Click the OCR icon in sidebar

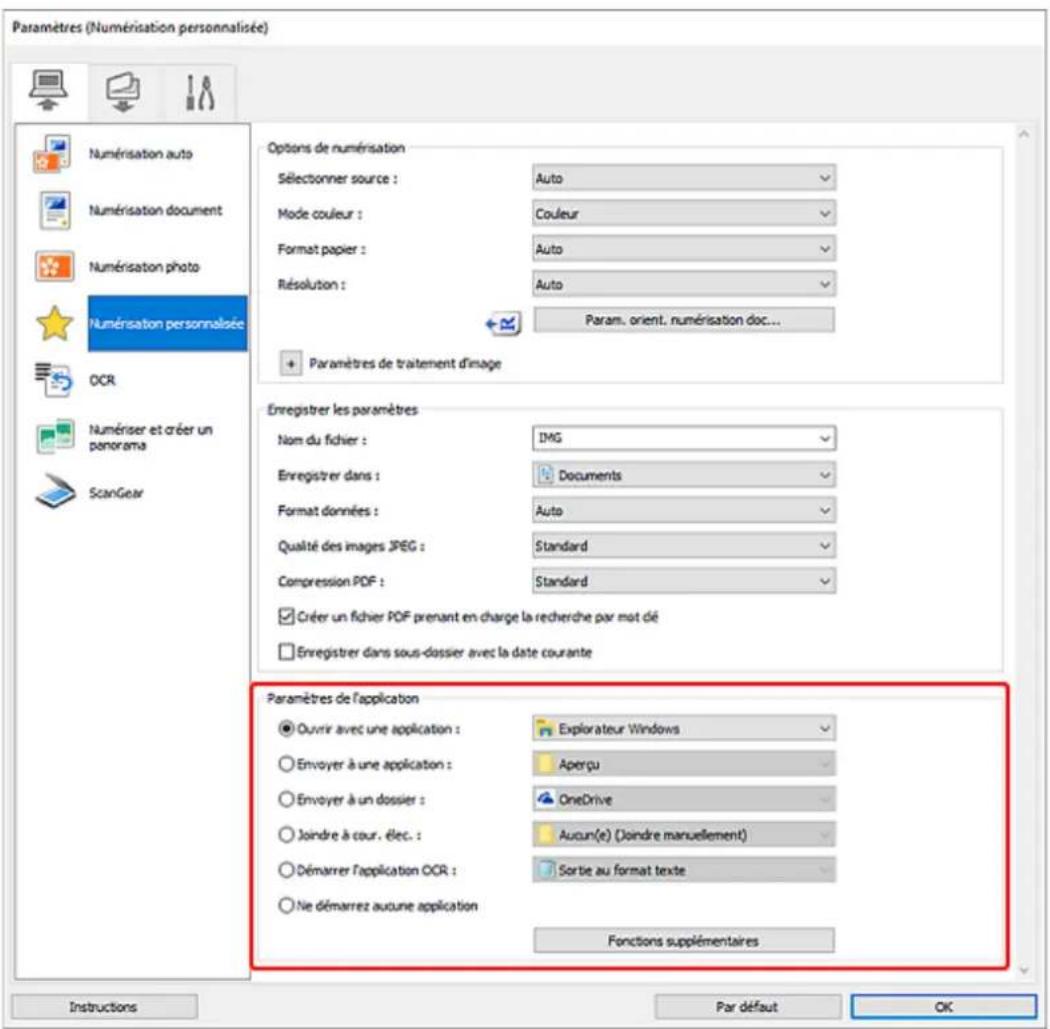click(53, 380)
